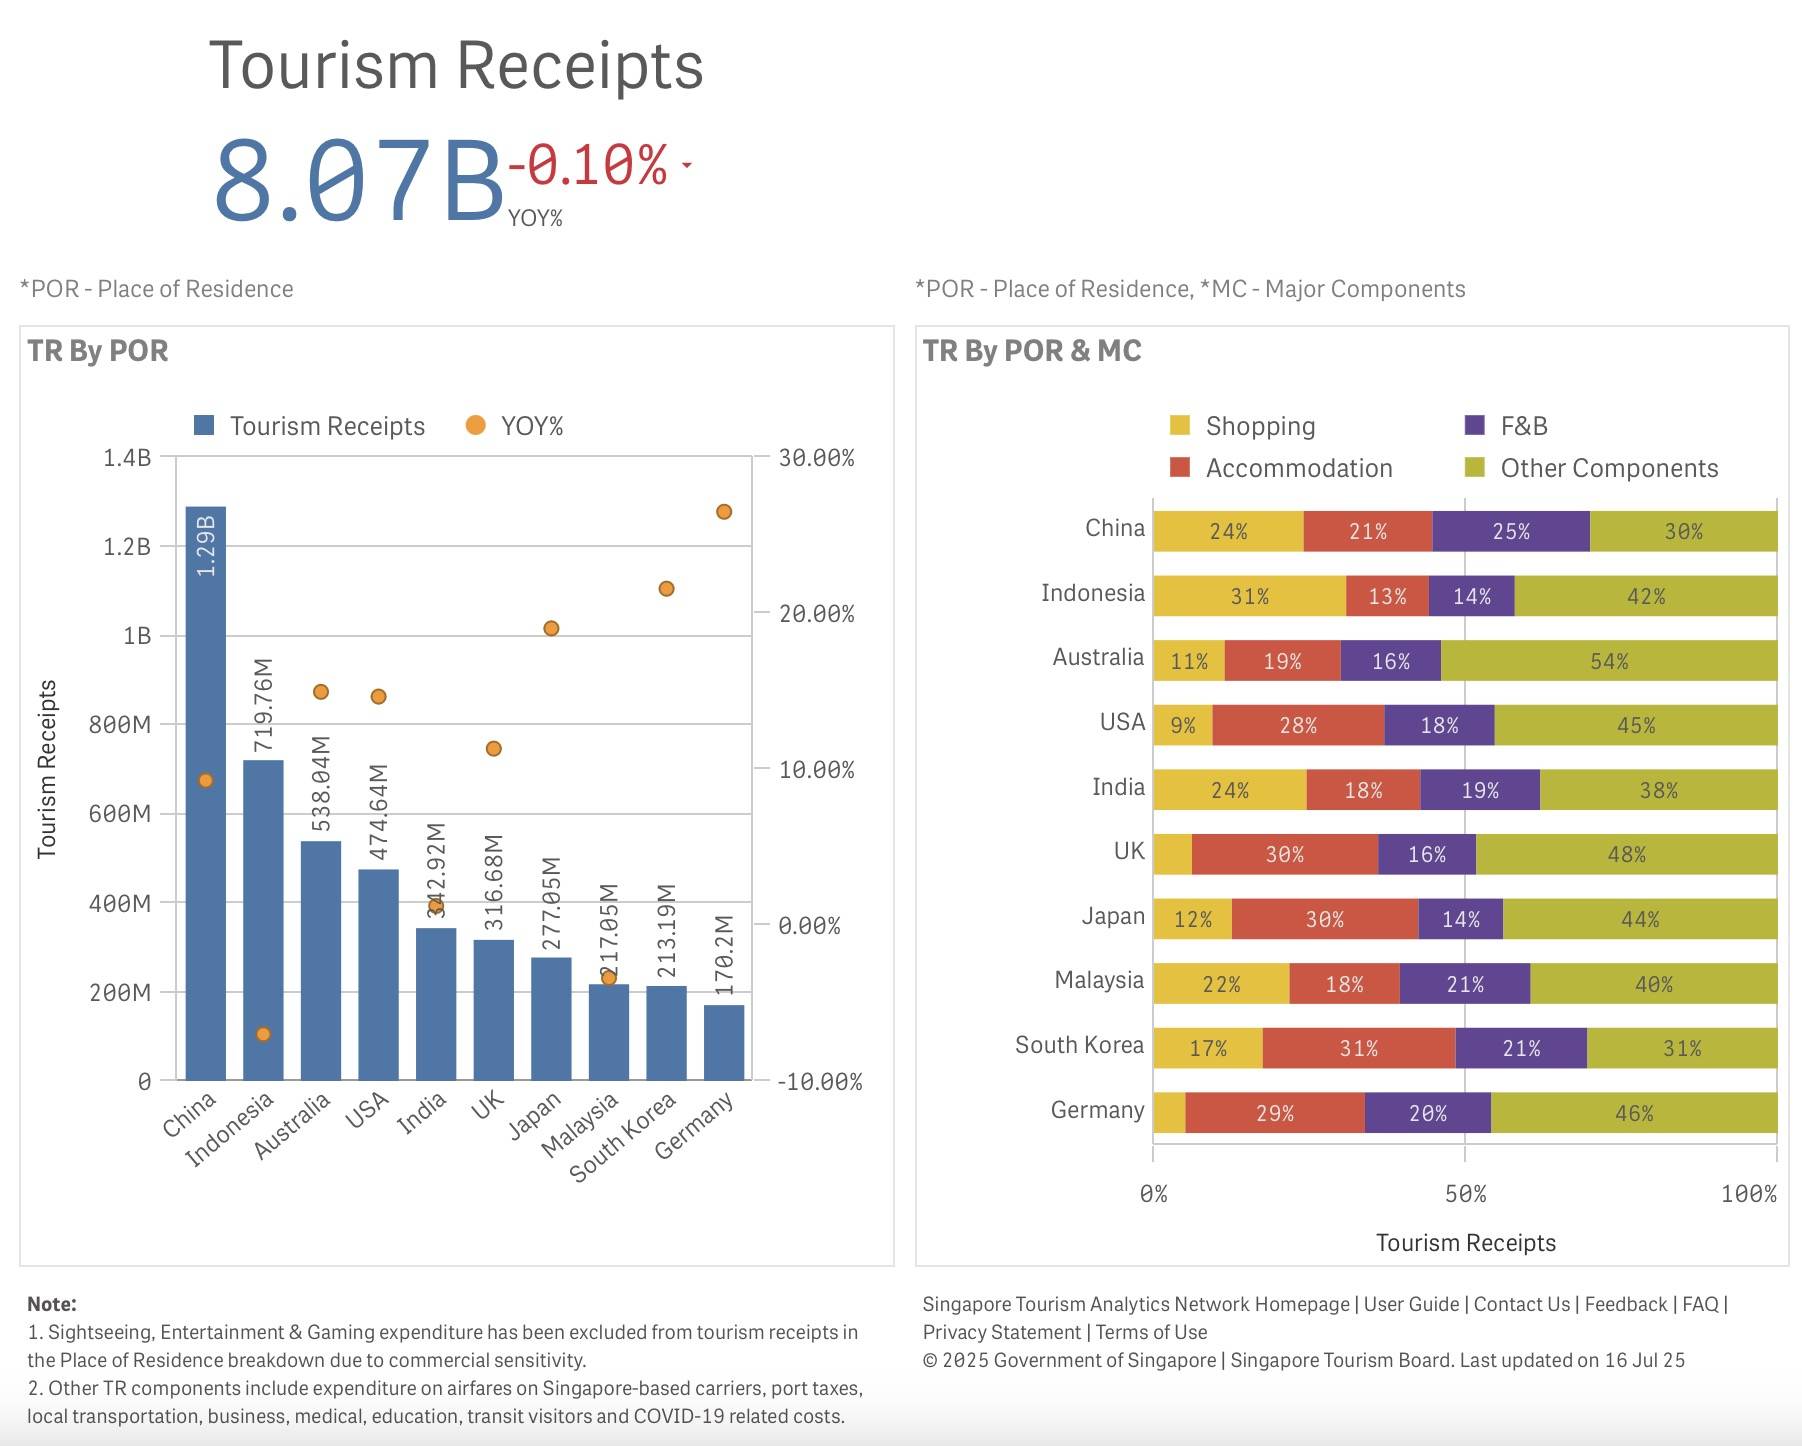Click USA's 28% Accommodation segment
Viewport: 1802px width, 1446px height.
[x=1298, y=725]
